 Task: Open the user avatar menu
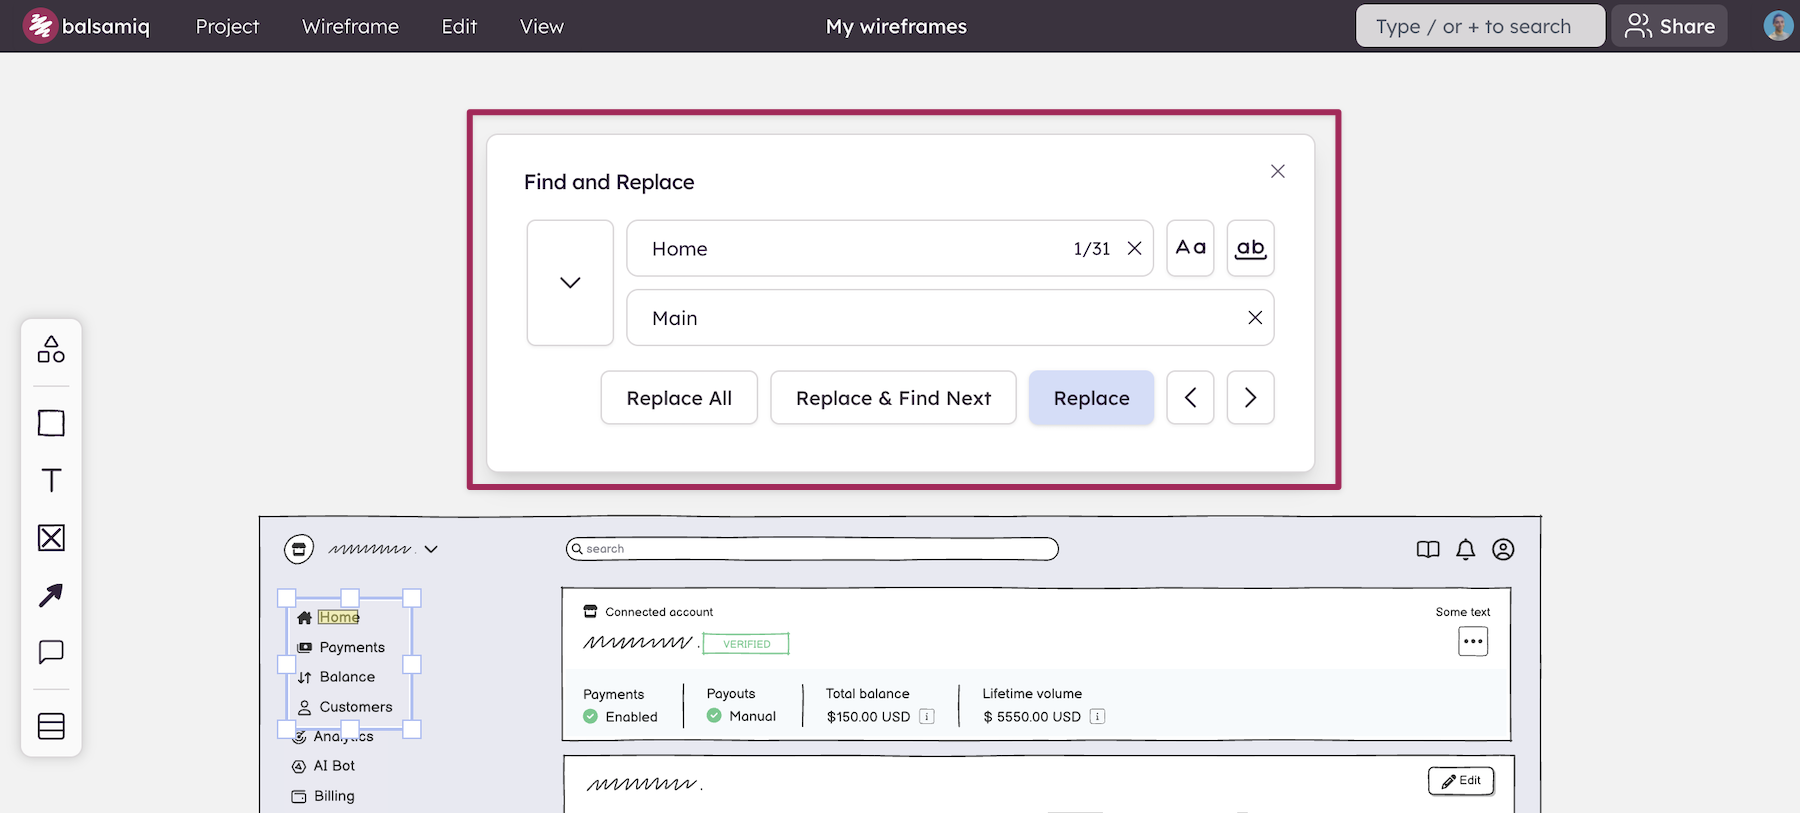pos(1777,26)
